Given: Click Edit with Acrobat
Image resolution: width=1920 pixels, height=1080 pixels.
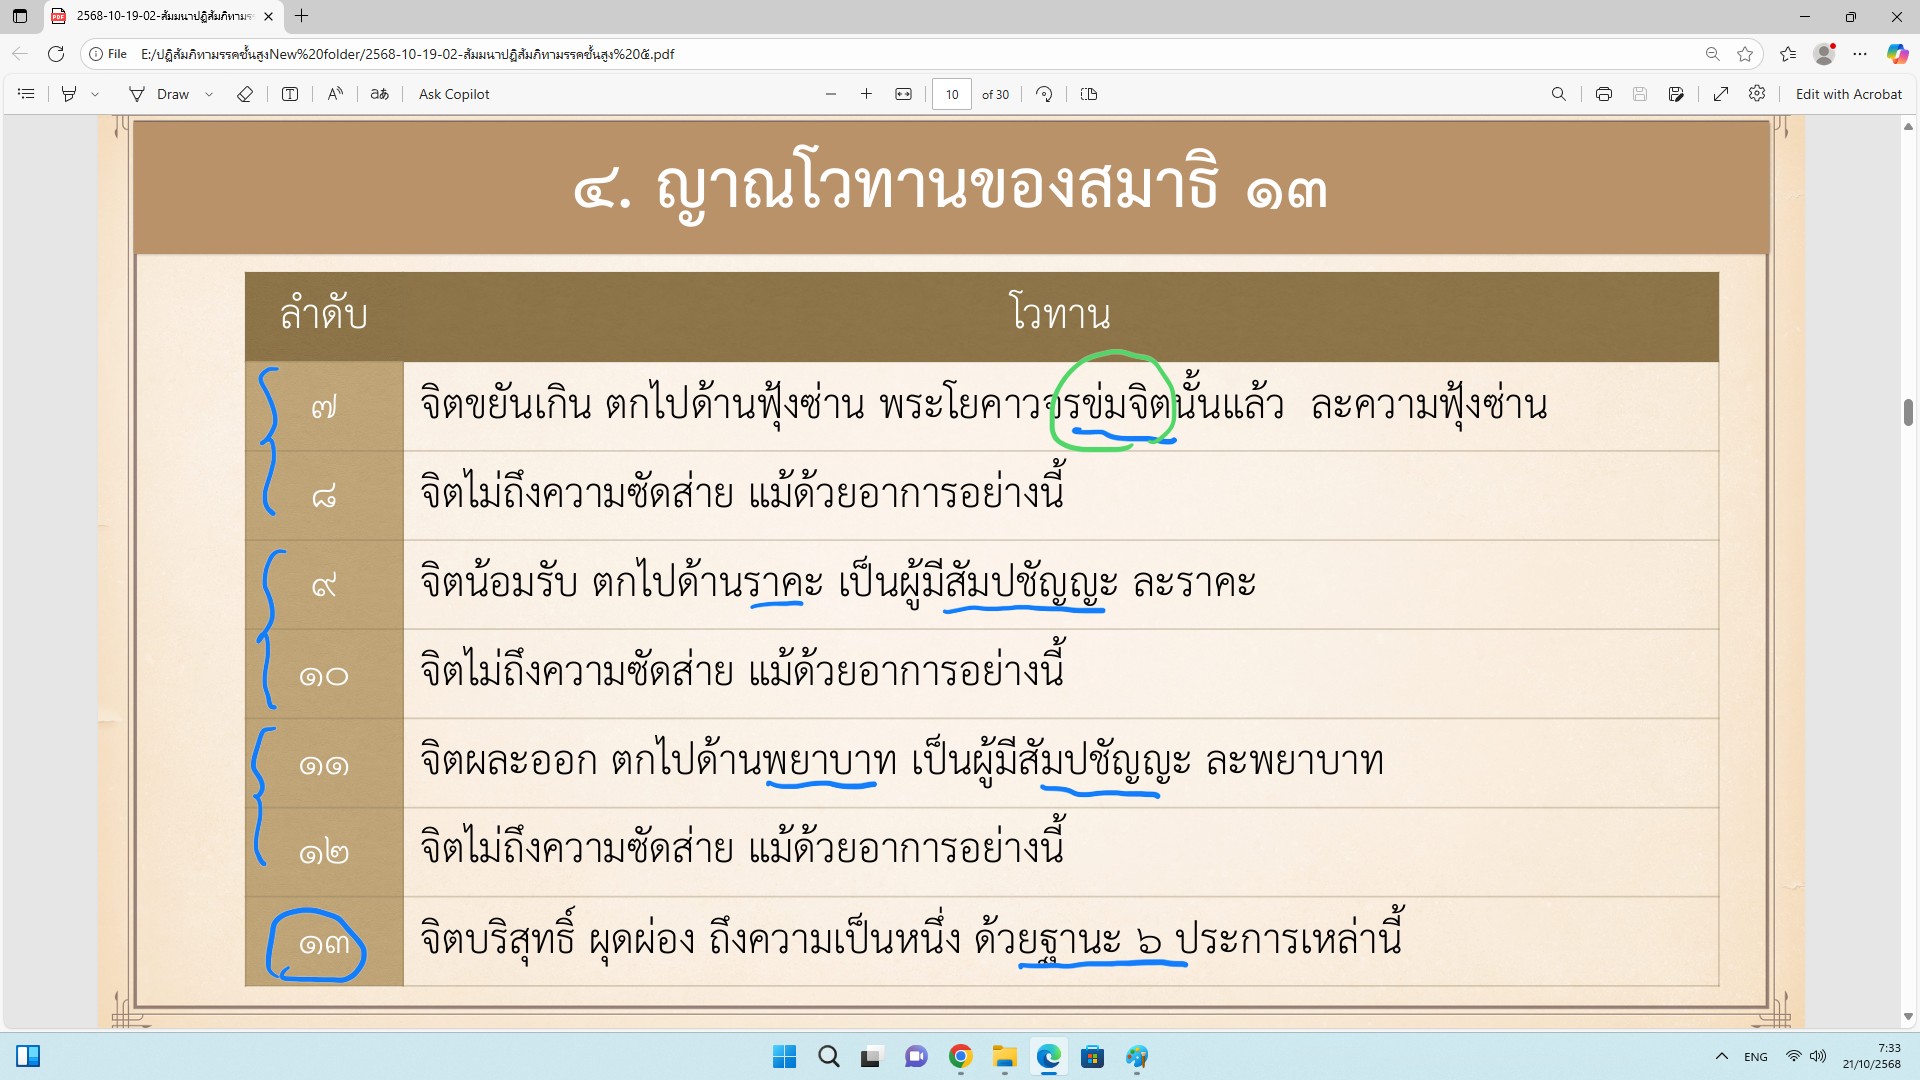Looking at the screenshot, I should tap(1848, 94).
